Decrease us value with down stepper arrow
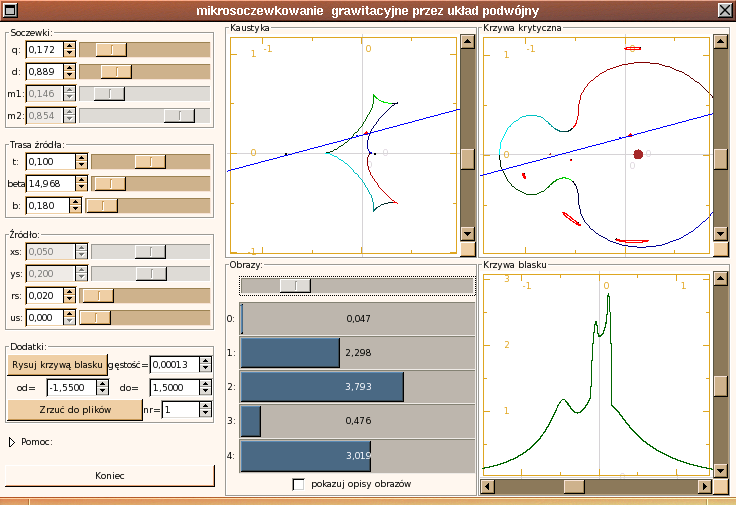This screenshot has width=736, height=505. [x=69, y=321]
